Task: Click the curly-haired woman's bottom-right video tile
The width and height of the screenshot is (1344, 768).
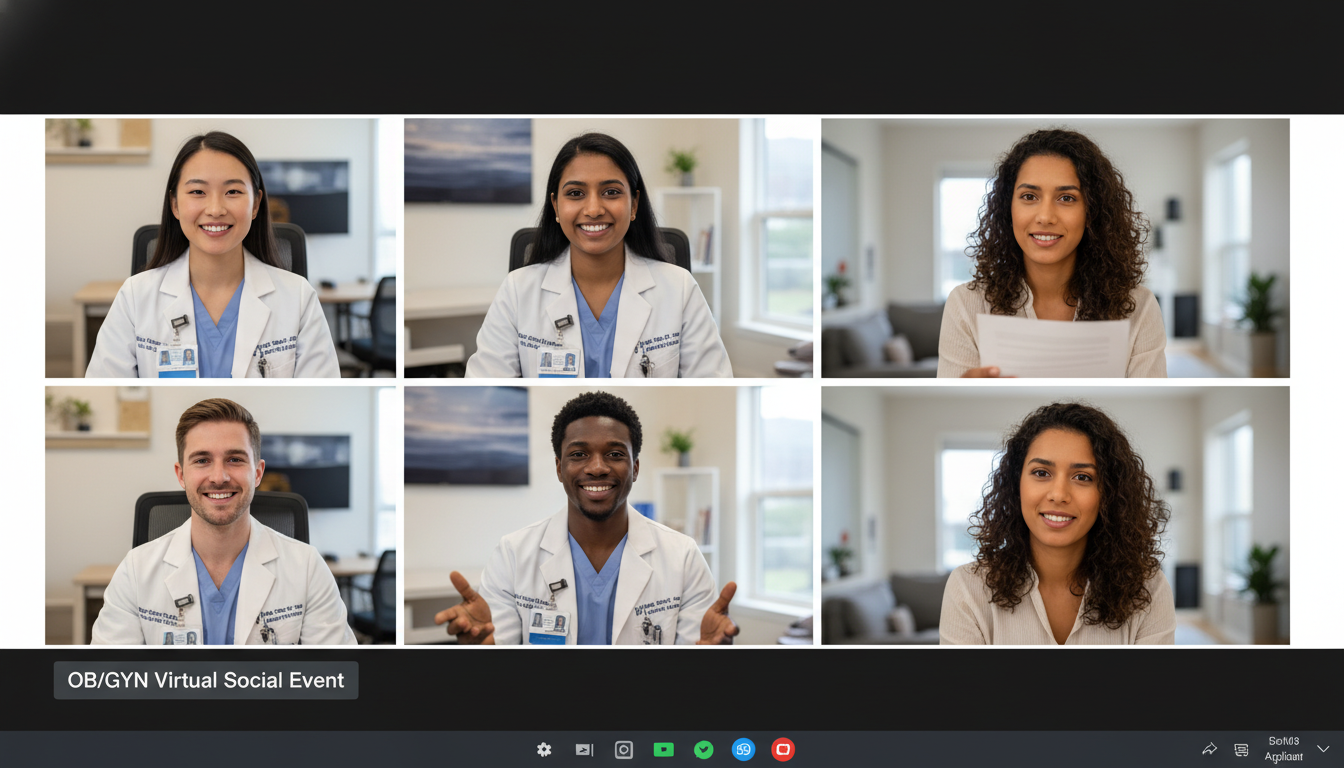Action: click(x=1056, y=514)
